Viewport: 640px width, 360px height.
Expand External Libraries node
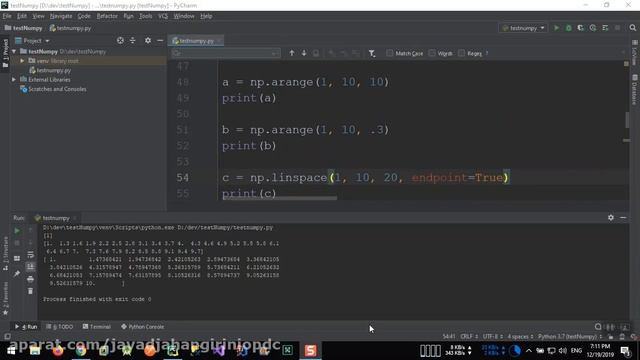point(14,80)
